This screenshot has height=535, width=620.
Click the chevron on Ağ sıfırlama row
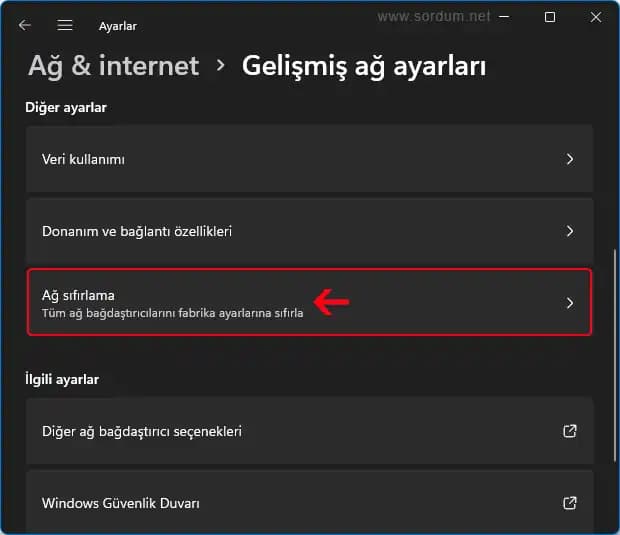tap(569, 303)
